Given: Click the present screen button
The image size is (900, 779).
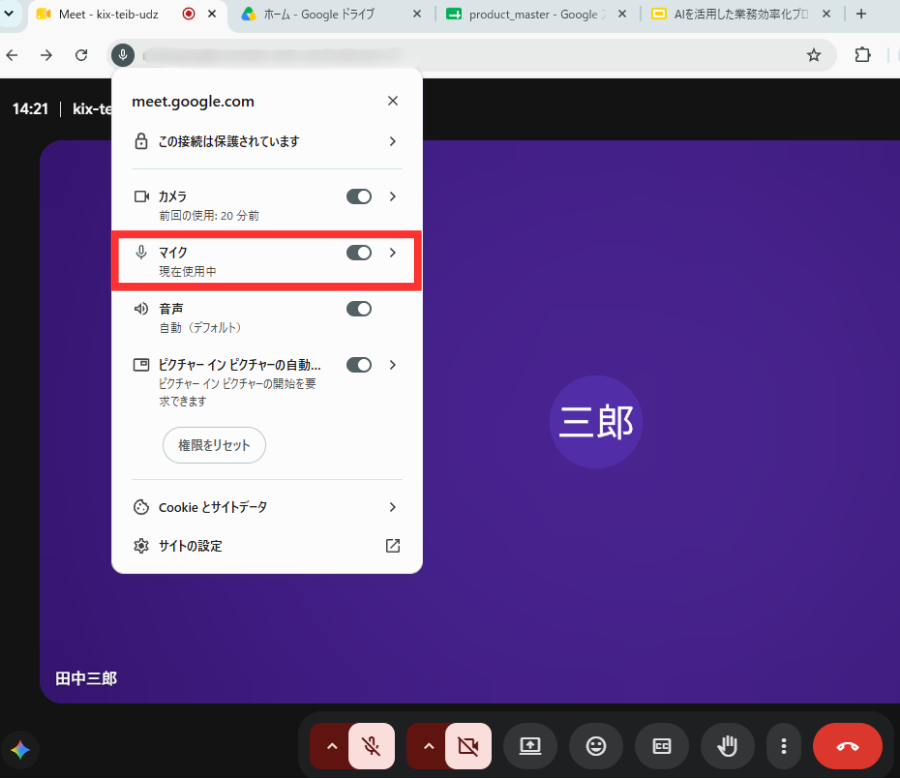Looking at the screenshot, I should pyautogui.click(x=530, y=746).
